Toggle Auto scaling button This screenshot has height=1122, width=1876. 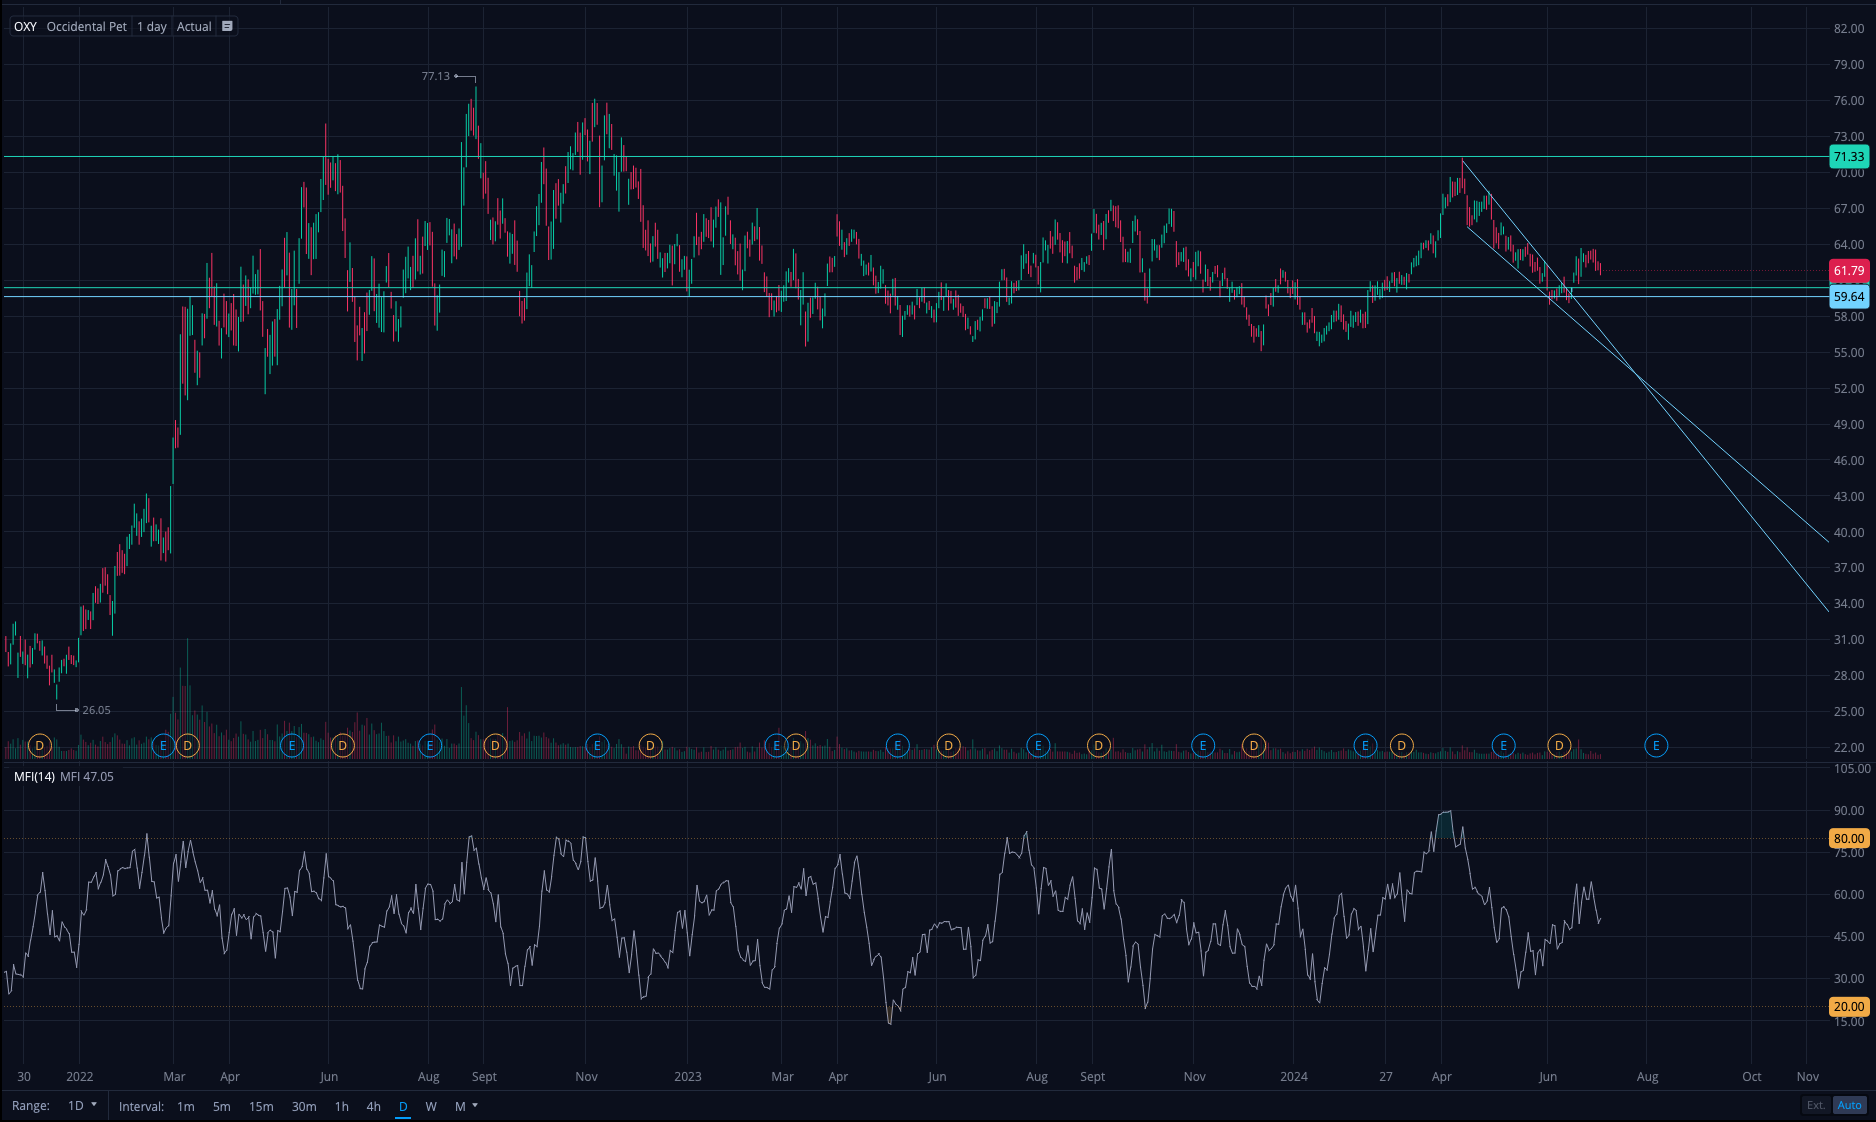click(1849, 1105)
